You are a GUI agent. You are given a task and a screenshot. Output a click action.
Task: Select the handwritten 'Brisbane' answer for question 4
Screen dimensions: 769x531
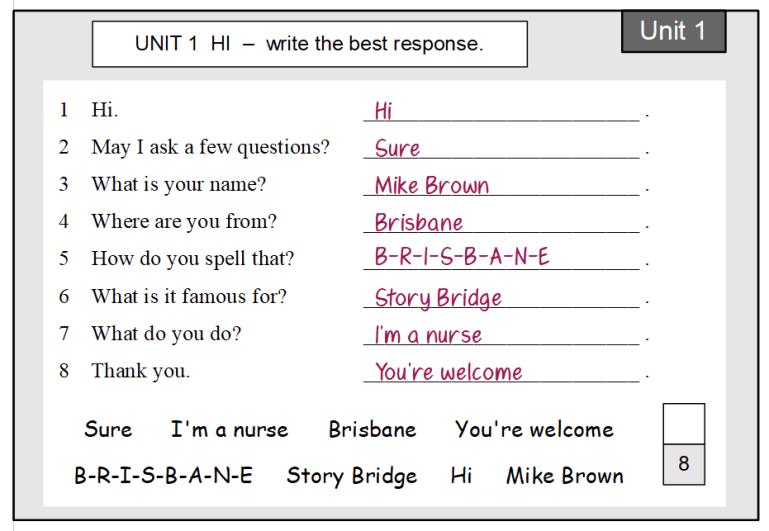(418, 223)
